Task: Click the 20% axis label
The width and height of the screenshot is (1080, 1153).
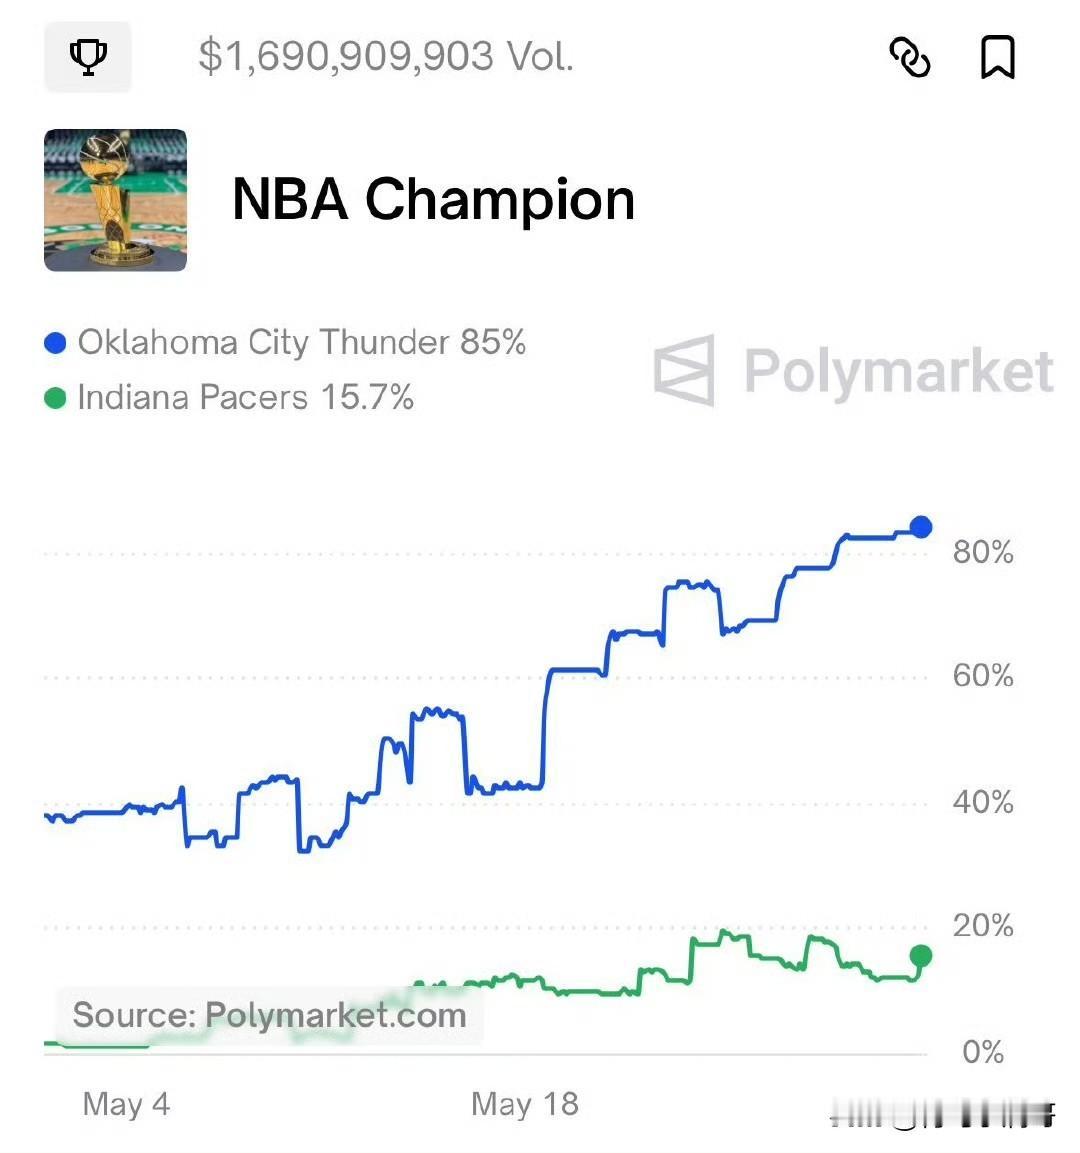Action: click(x=983, y=925)
